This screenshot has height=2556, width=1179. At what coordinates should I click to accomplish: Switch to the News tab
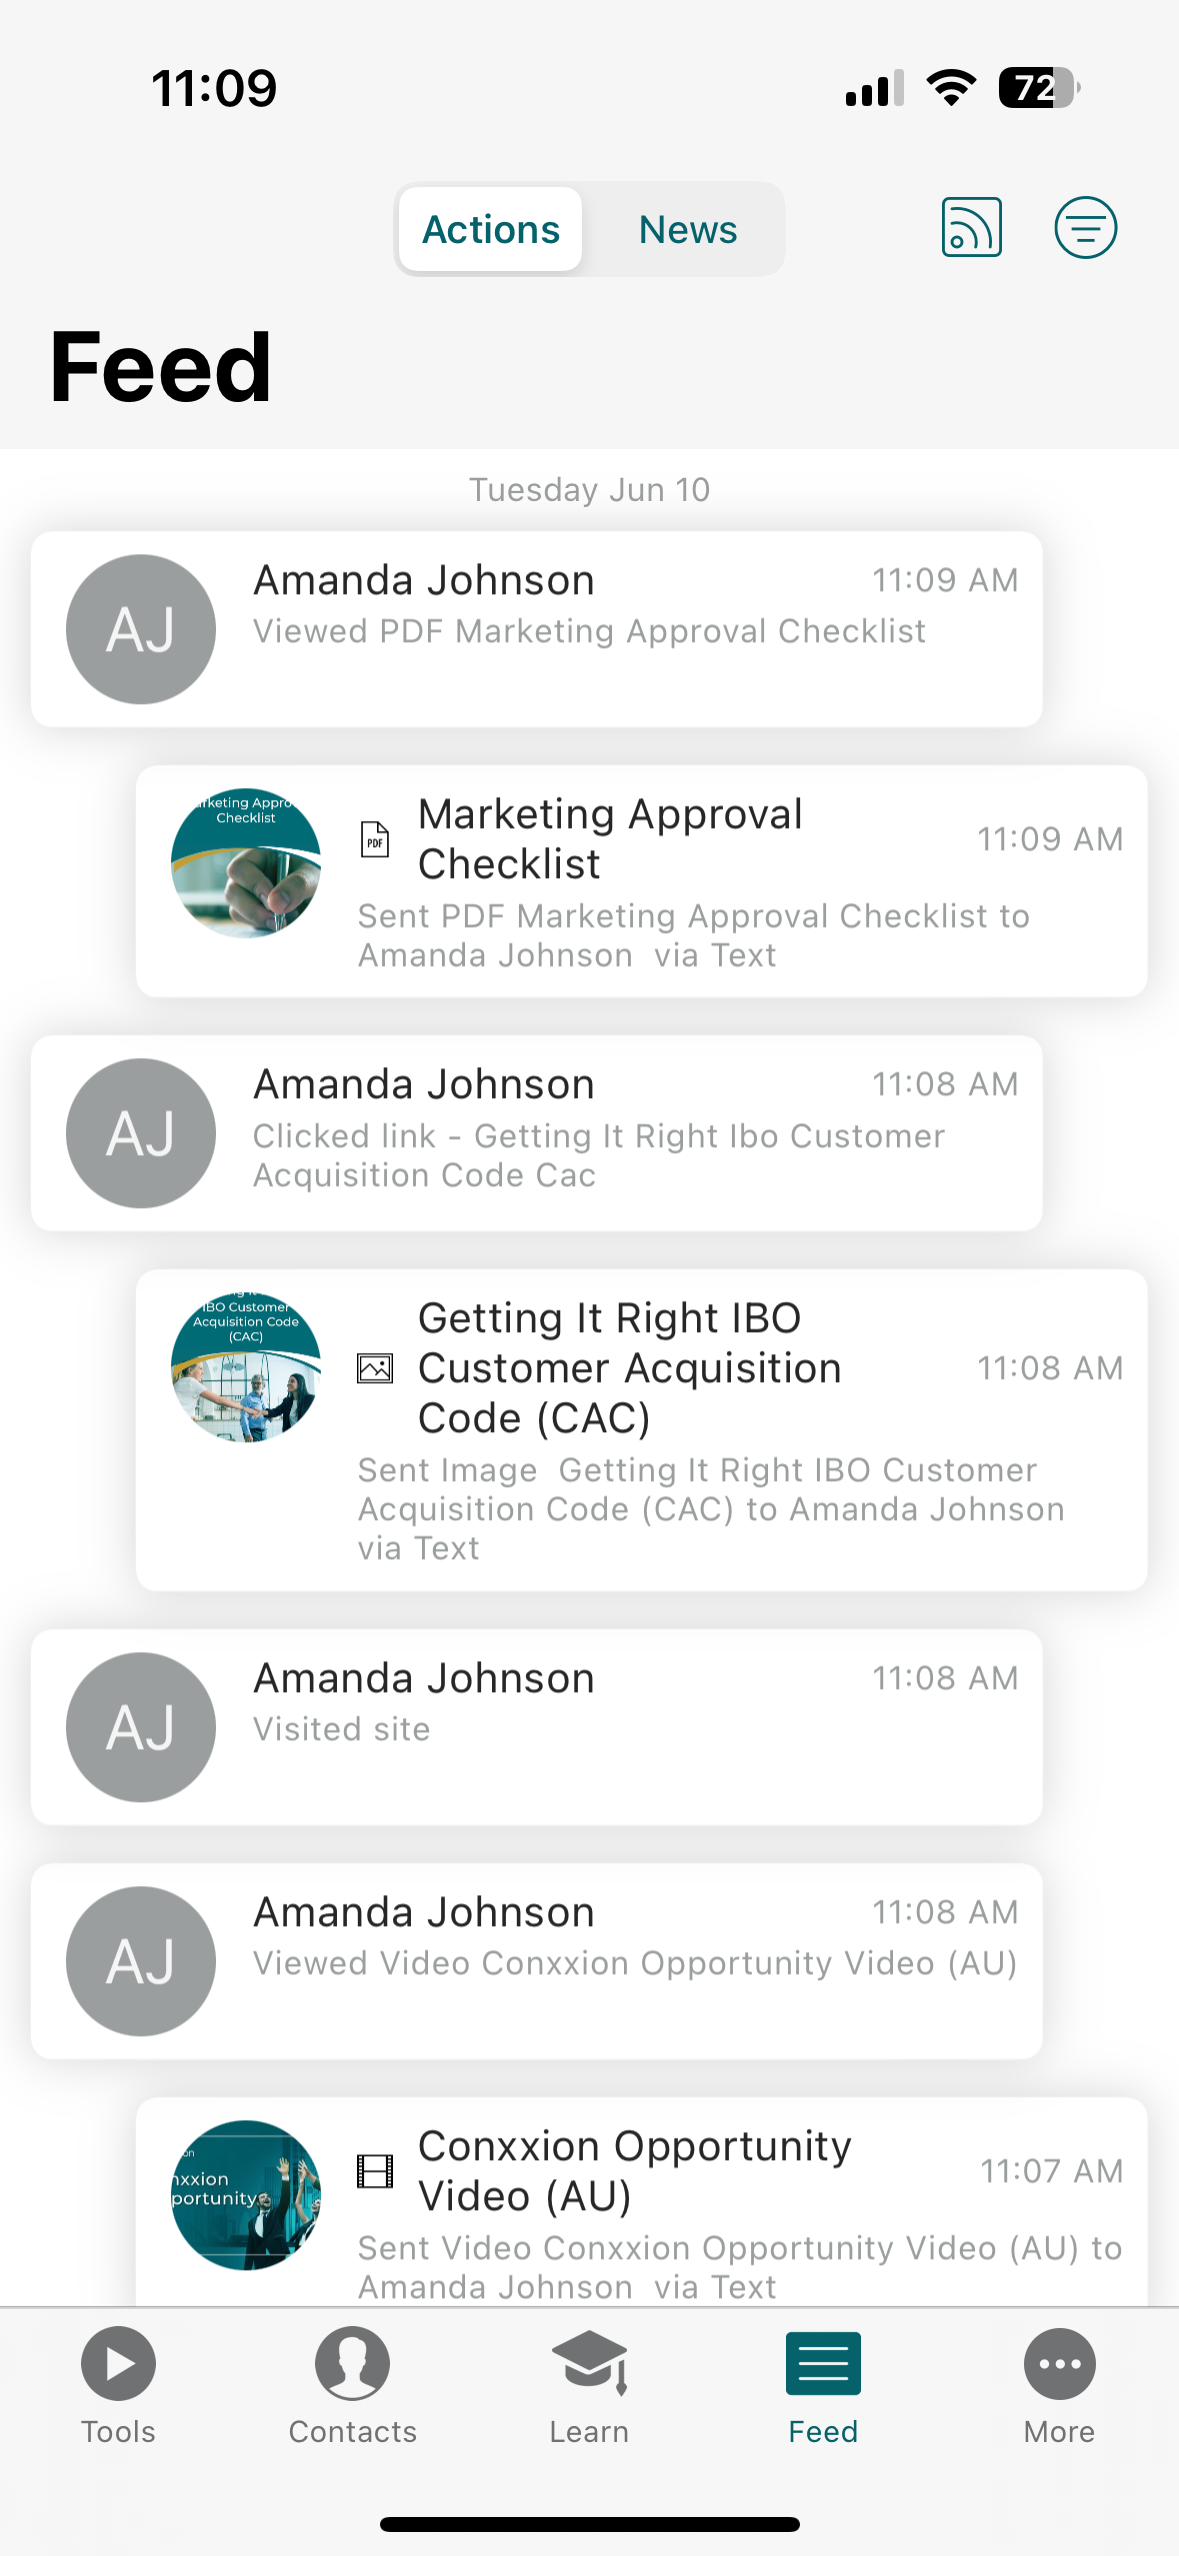pos(688,229)
